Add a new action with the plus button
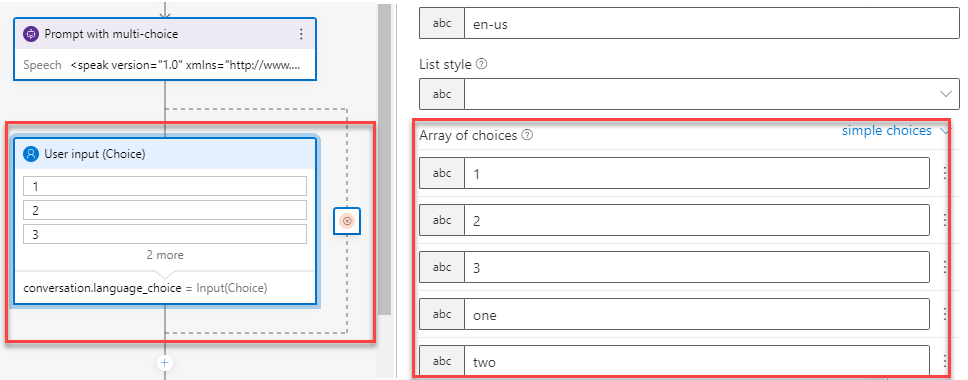 point(165,363)
